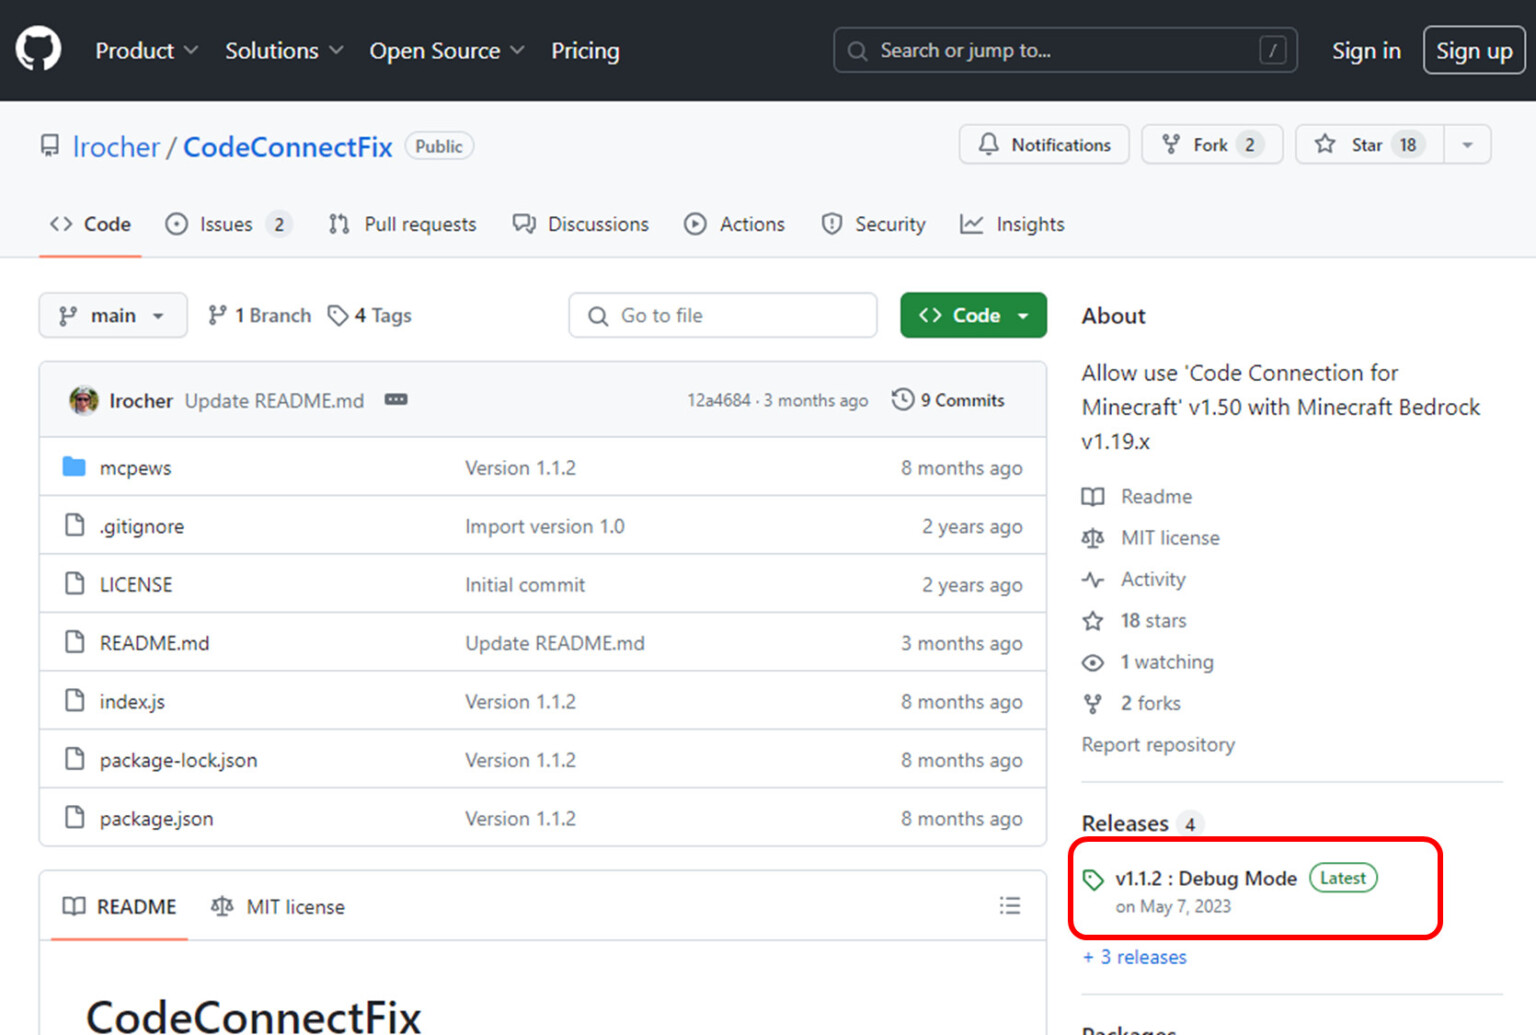The image size is (1536, 1035).
Task: Select the README tab
Action: pyautogui.click(x=119, y=906)
